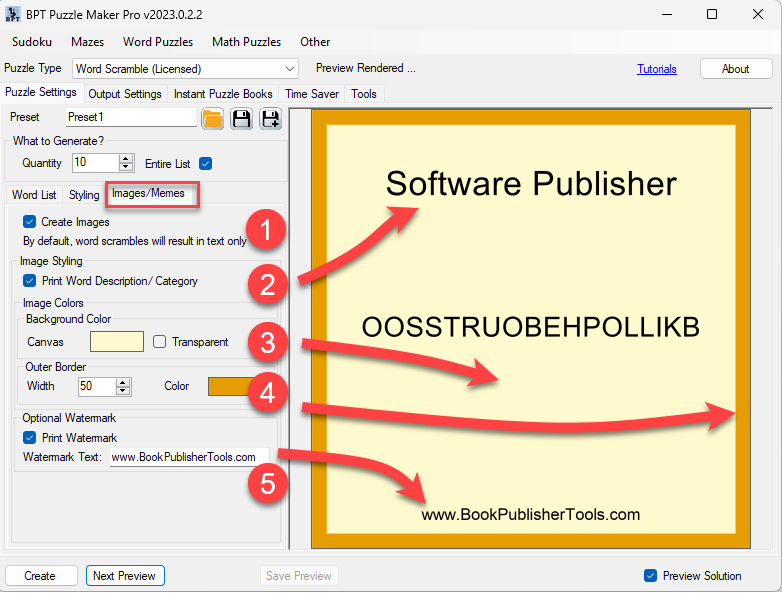Select the Styling sub-tab

click(84, 195)
